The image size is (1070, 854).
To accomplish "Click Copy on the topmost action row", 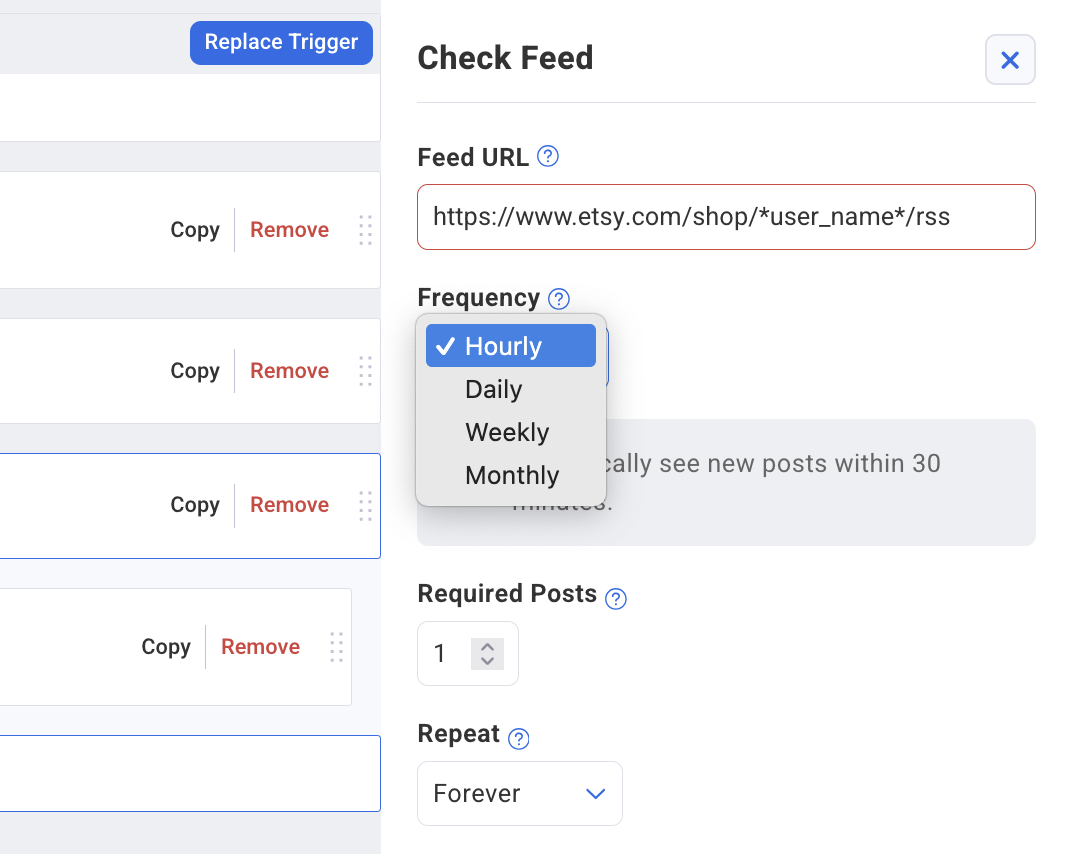I will coord(195,230).
